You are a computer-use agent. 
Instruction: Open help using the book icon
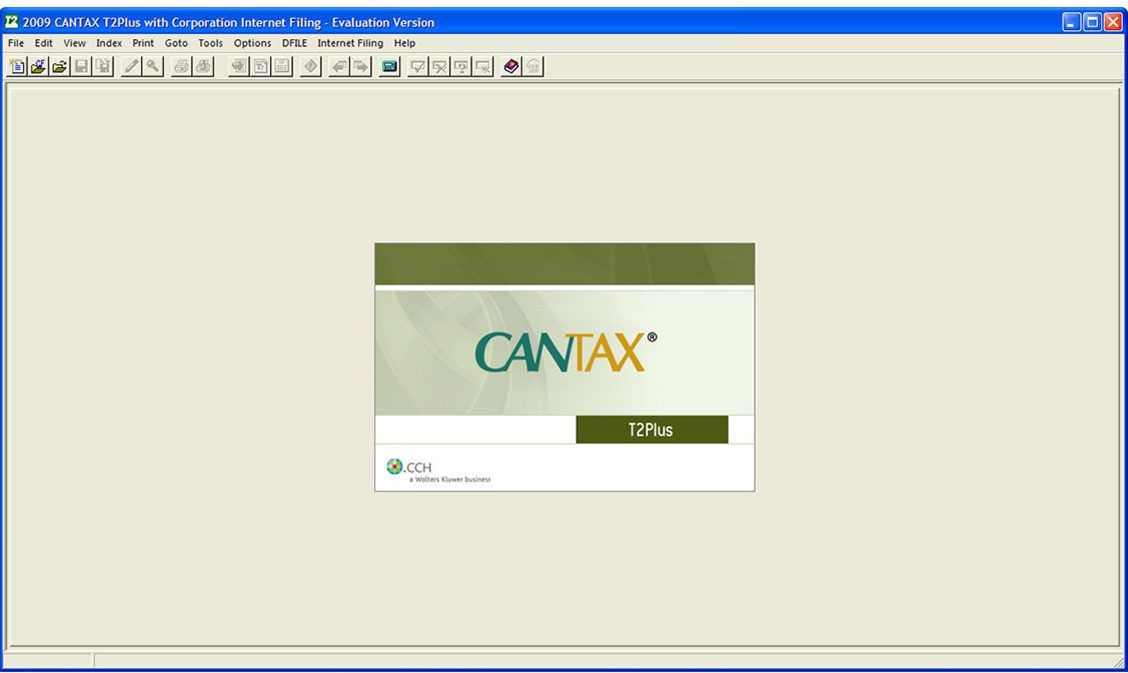pos(509,67)
